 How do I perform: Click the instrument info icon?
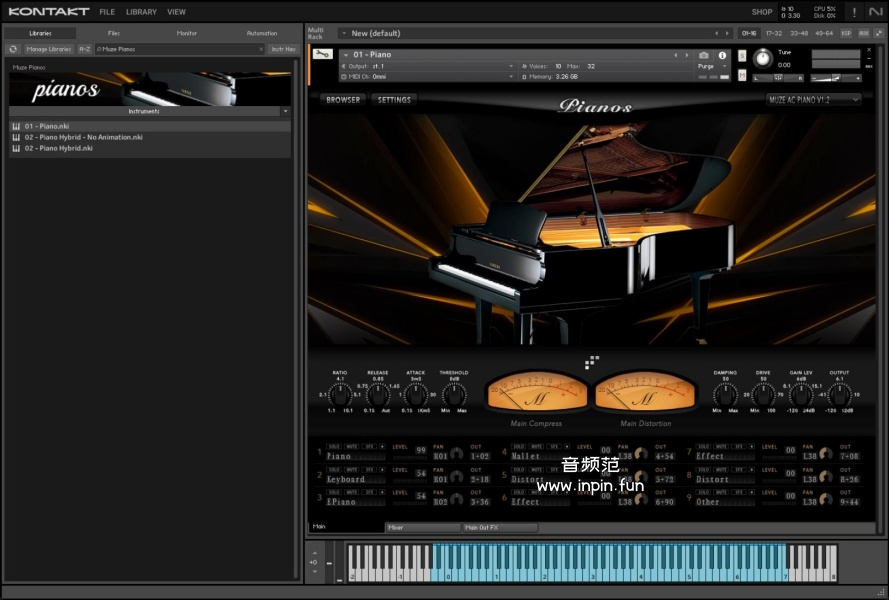pos(723,55)
